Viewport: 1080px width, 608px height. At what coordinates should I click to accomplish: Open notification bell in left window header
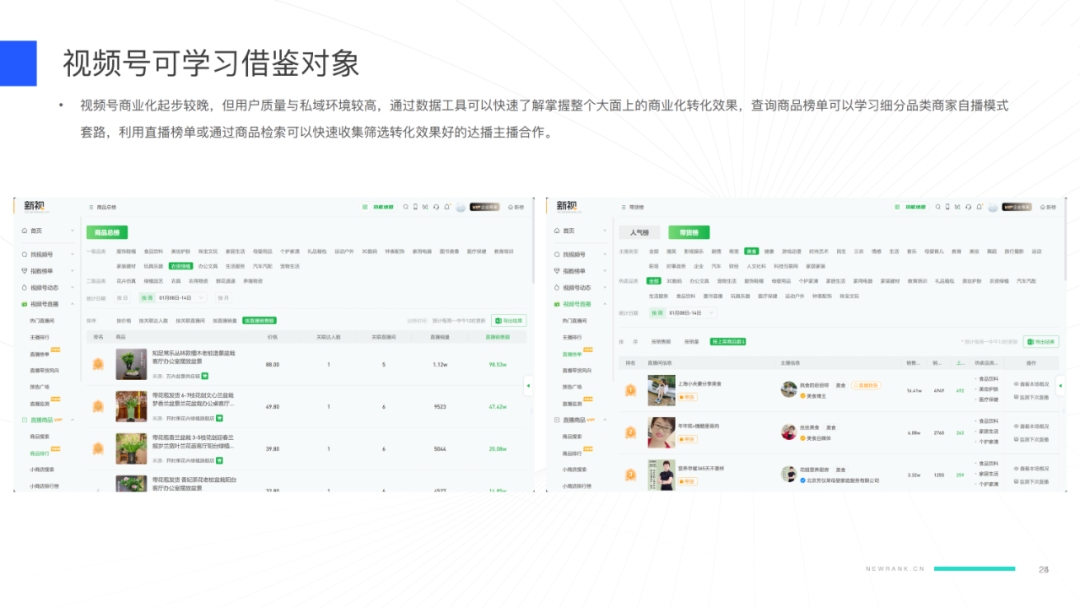click(x=447, y=207)
